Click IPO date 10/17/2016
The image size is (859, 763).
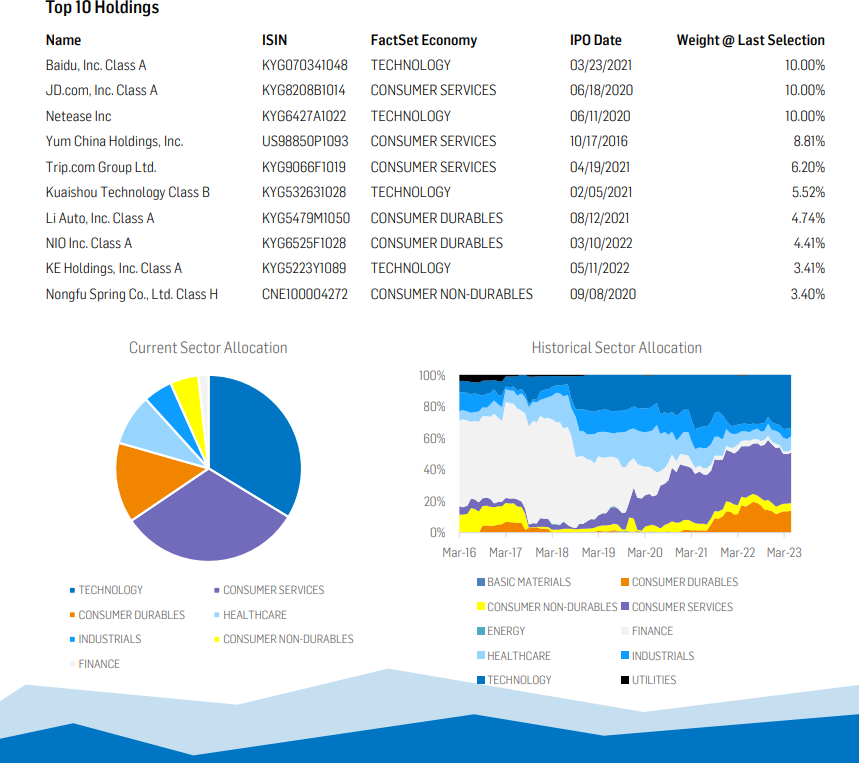pos(599,141)
